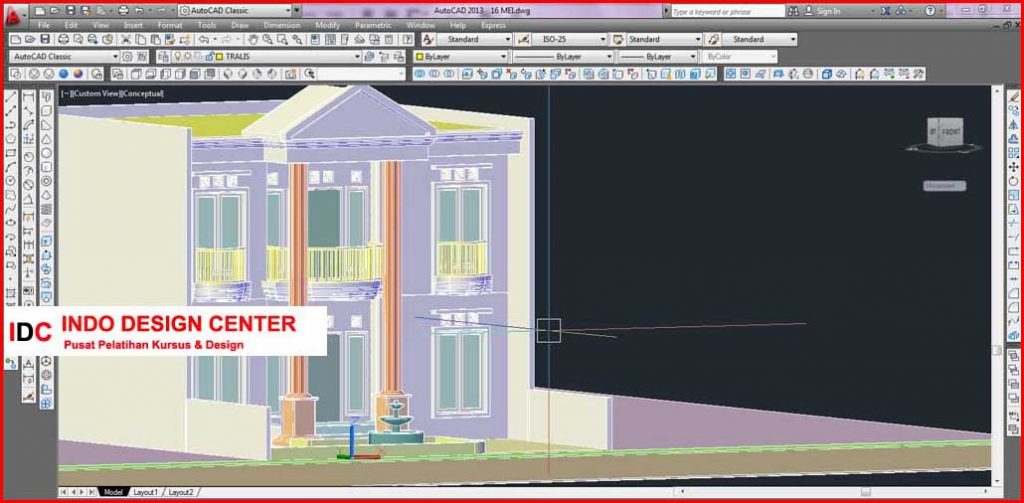The width and height of the screenshot is (1024, 503).
Task: Click the Plot printer icon in standard toolbar
Action: pyautogui.click(x=65, y=39)
